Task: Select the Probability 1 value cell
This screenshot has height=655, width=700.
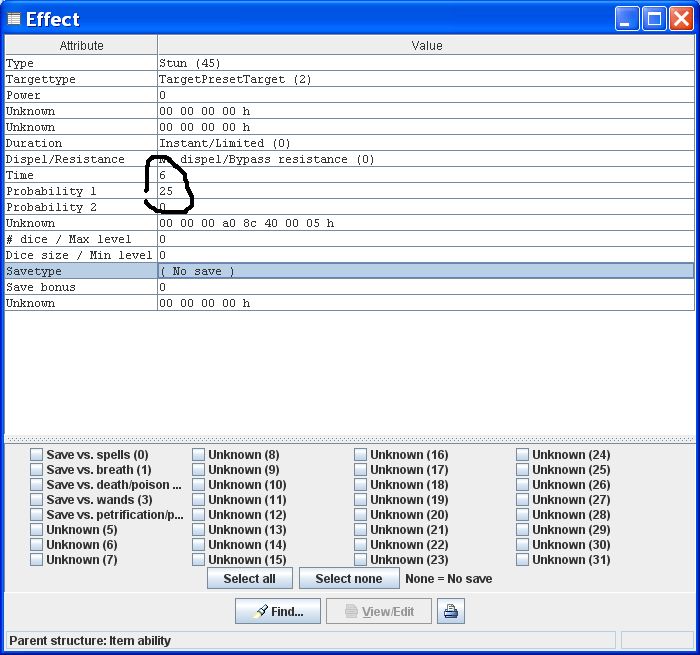Action: 426,191
